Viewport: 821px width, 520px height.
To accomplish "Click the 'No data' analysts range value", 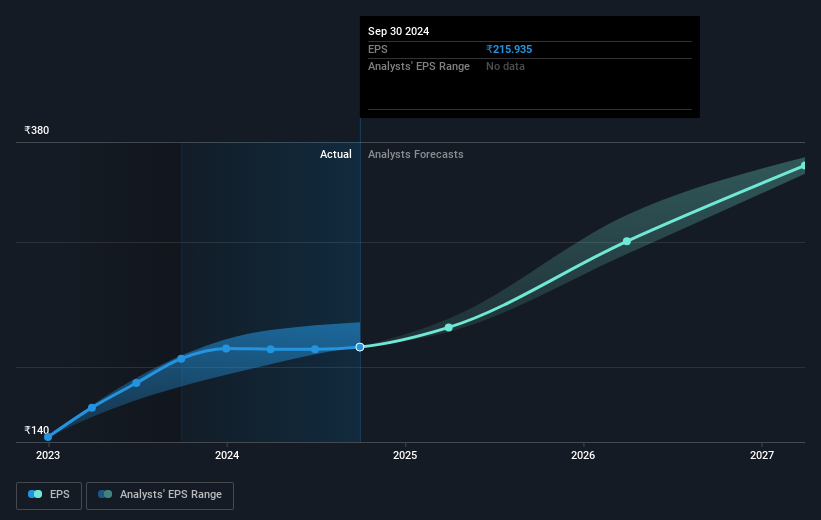I will pyautogui.click(x=505, y=67).
